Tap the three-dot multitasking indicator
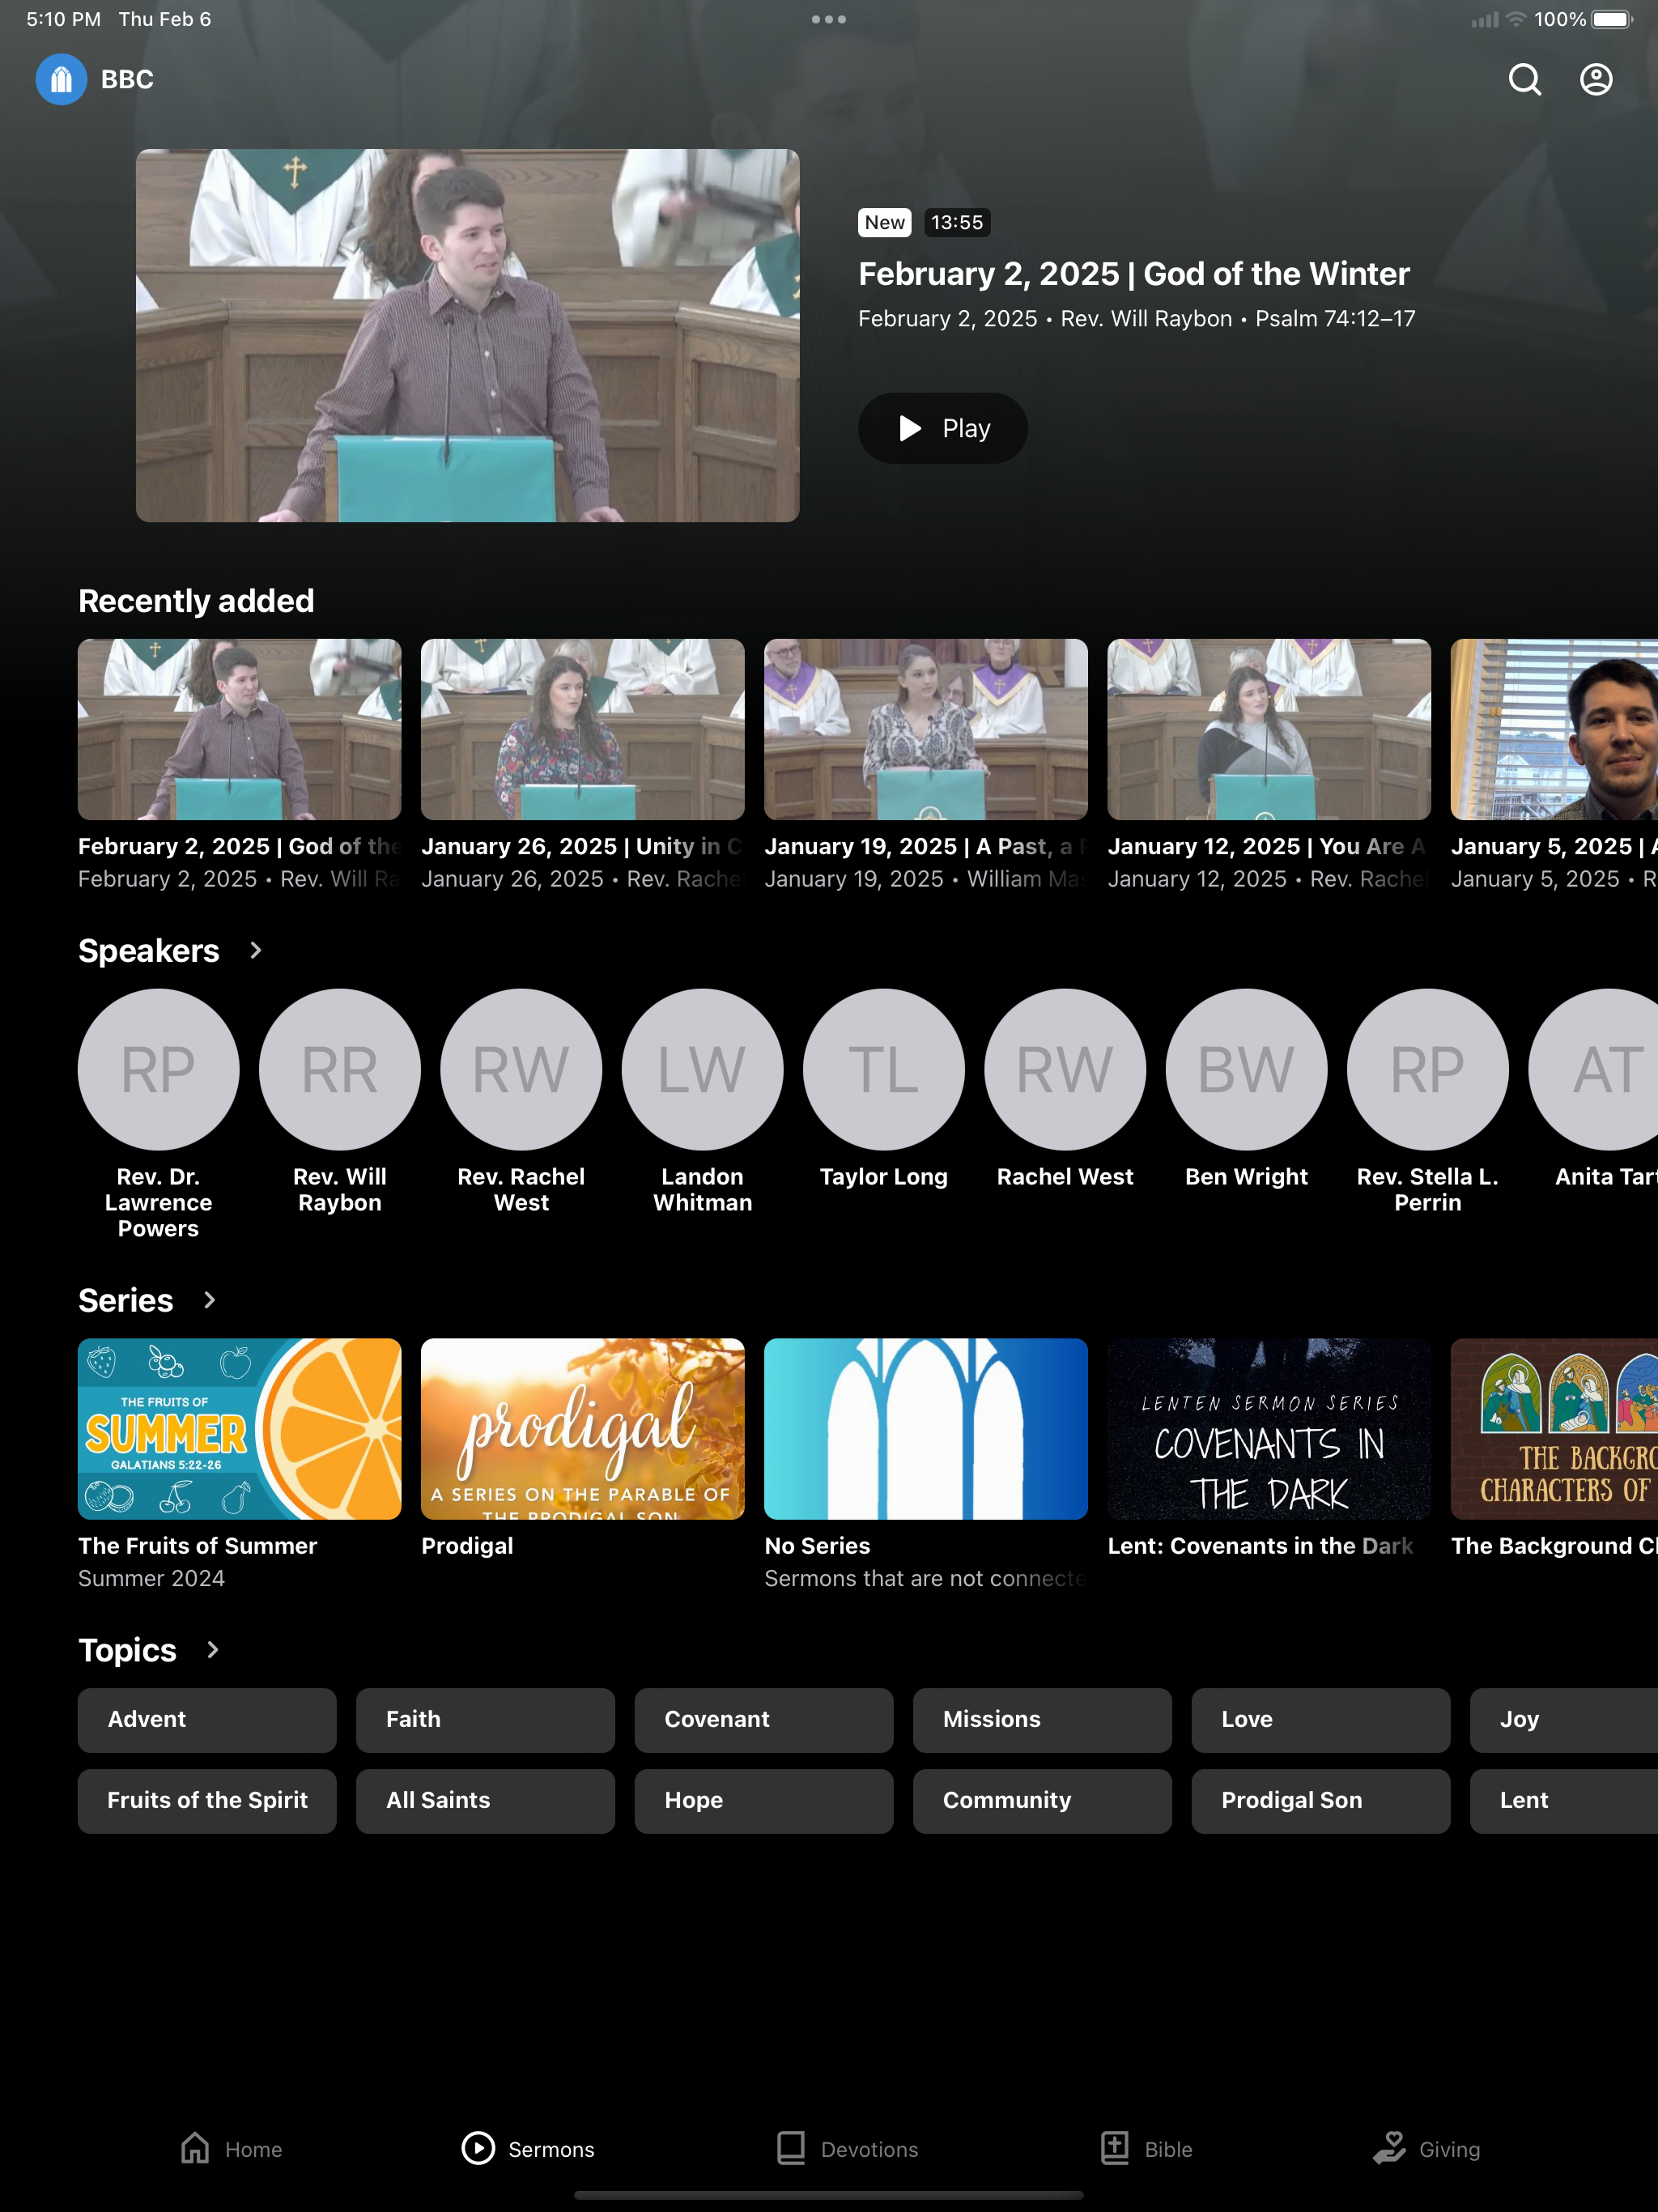The image size is (1658, 2212). click(829, 19)
